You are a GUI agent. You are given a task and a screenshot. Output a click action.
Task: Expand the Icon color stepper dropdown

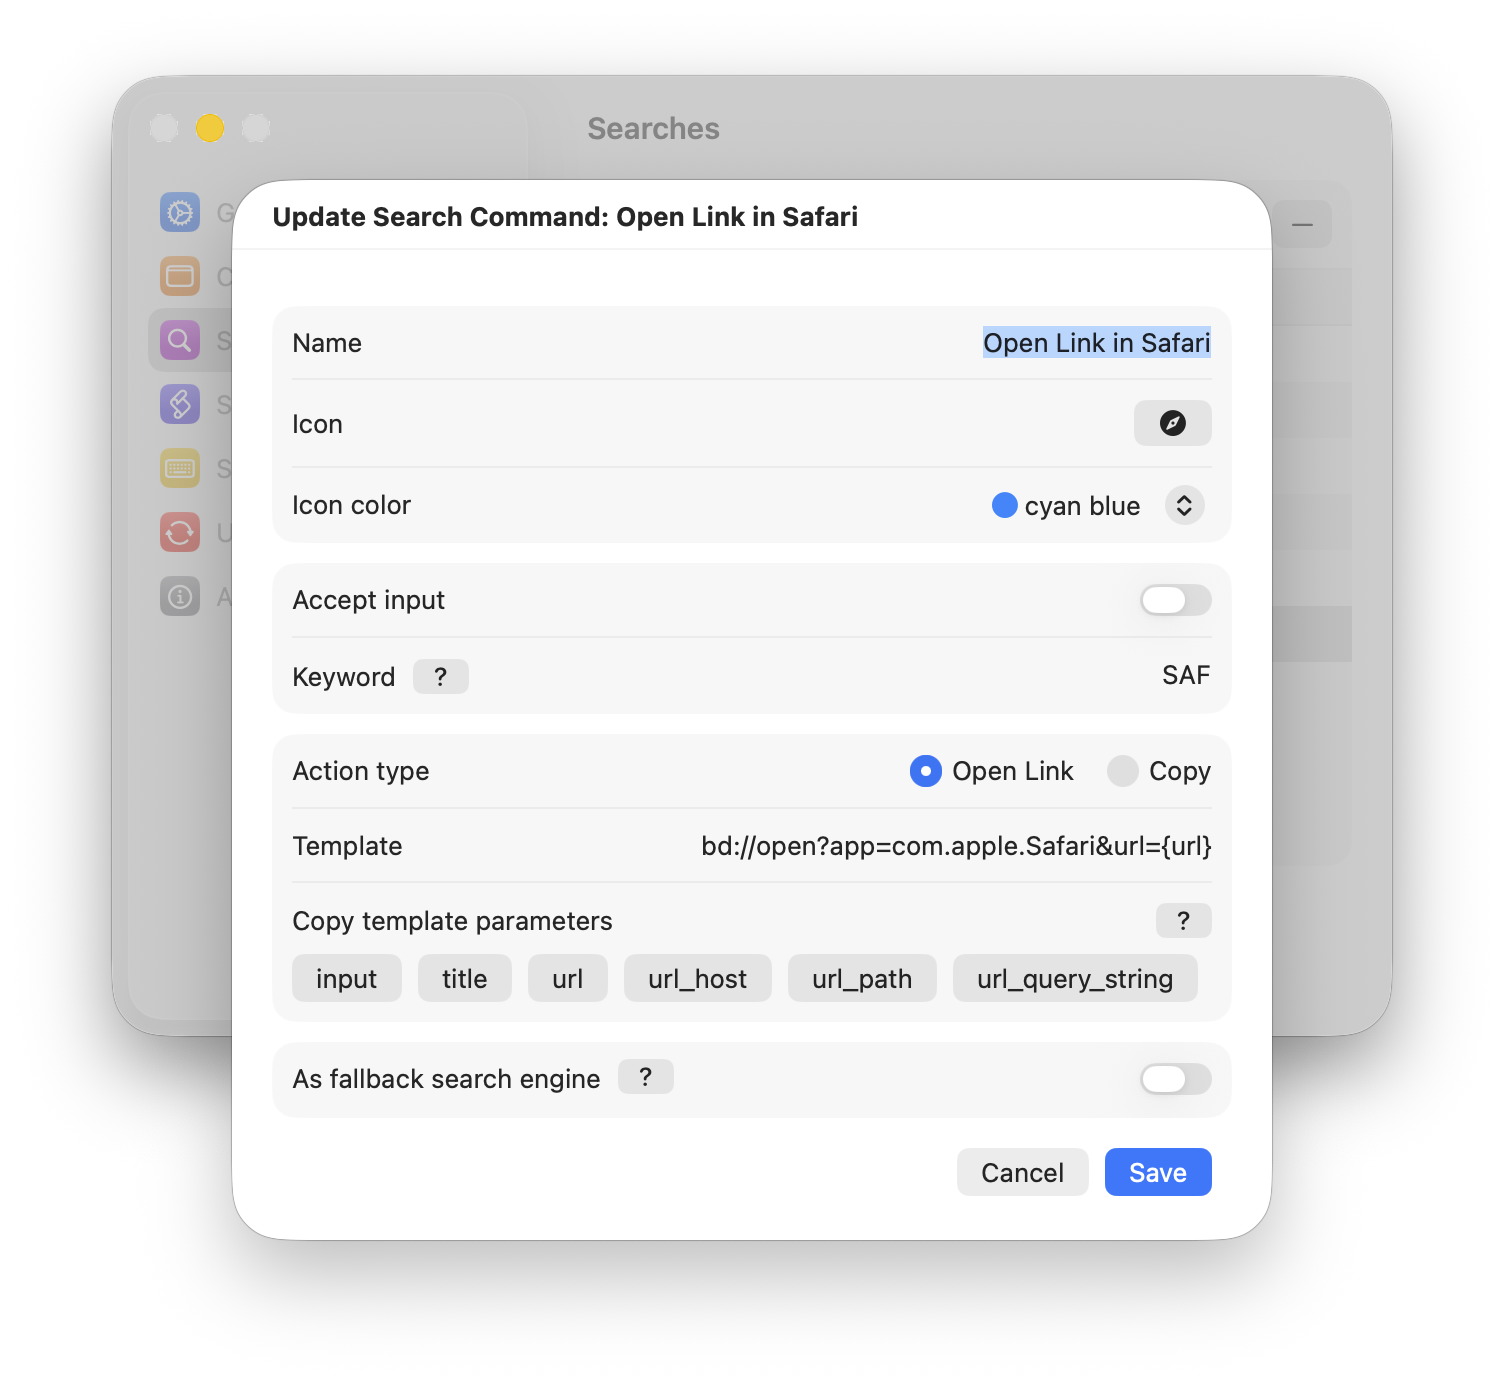[1184, 506]
